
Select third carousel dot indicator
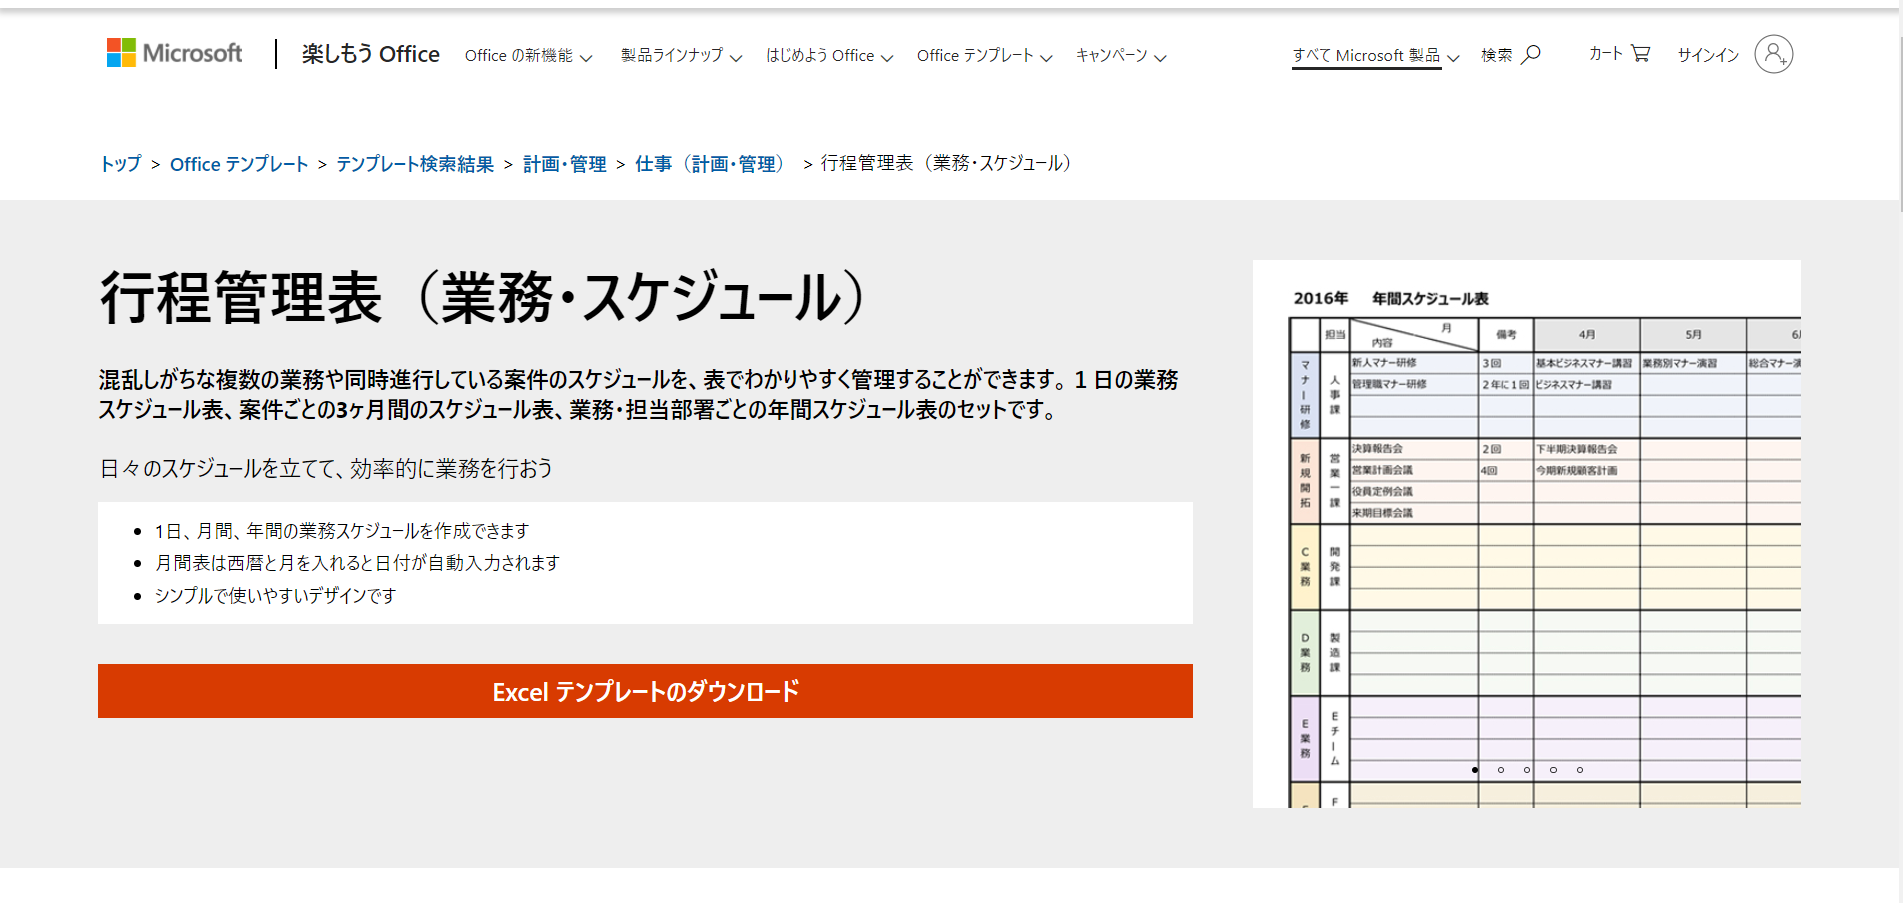[x=1527, y=770]
